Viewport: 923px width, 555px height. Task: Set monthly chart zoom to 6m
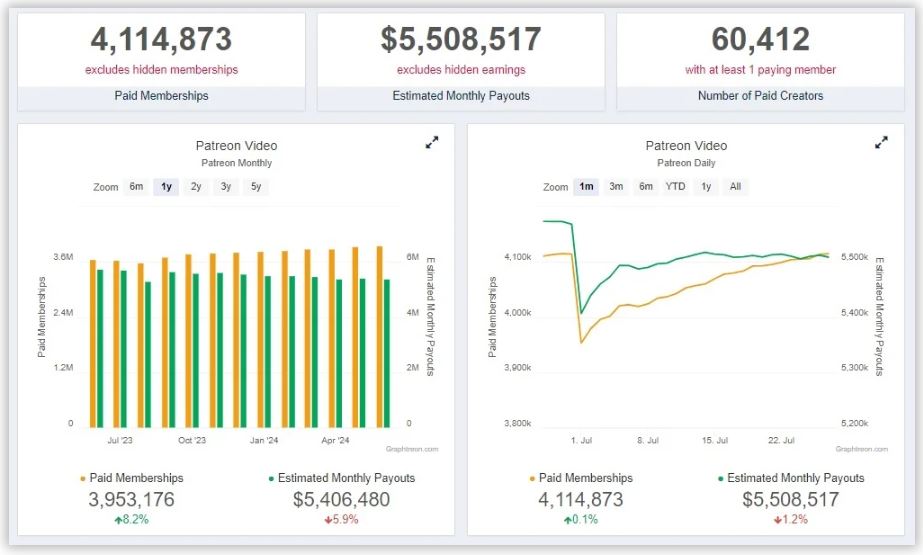[137, 187]
